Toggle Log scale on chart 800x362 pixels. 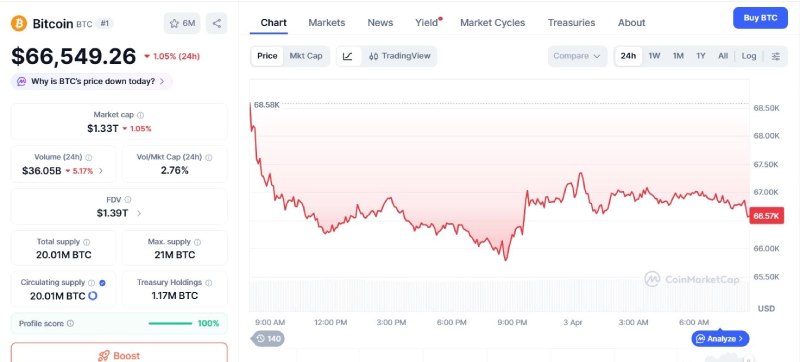point(748,56)
